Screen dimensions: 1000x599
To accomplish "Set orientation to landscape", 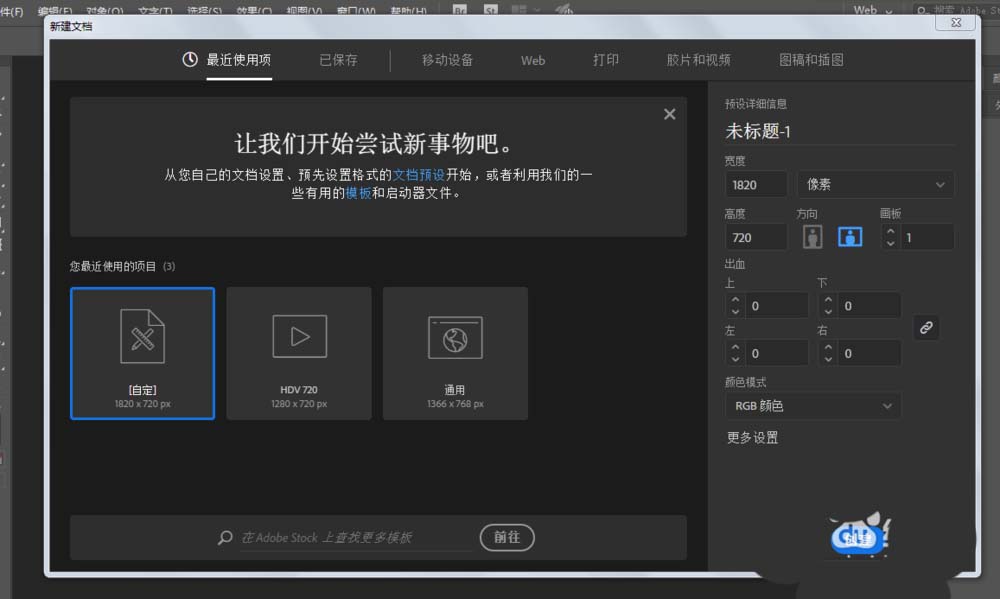I will (x=849, y=237).
